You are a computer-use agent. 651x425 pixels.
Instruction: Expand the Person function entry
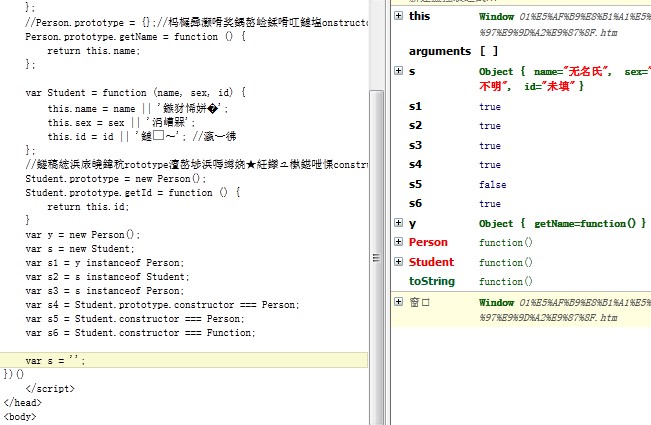pos(398,242)
